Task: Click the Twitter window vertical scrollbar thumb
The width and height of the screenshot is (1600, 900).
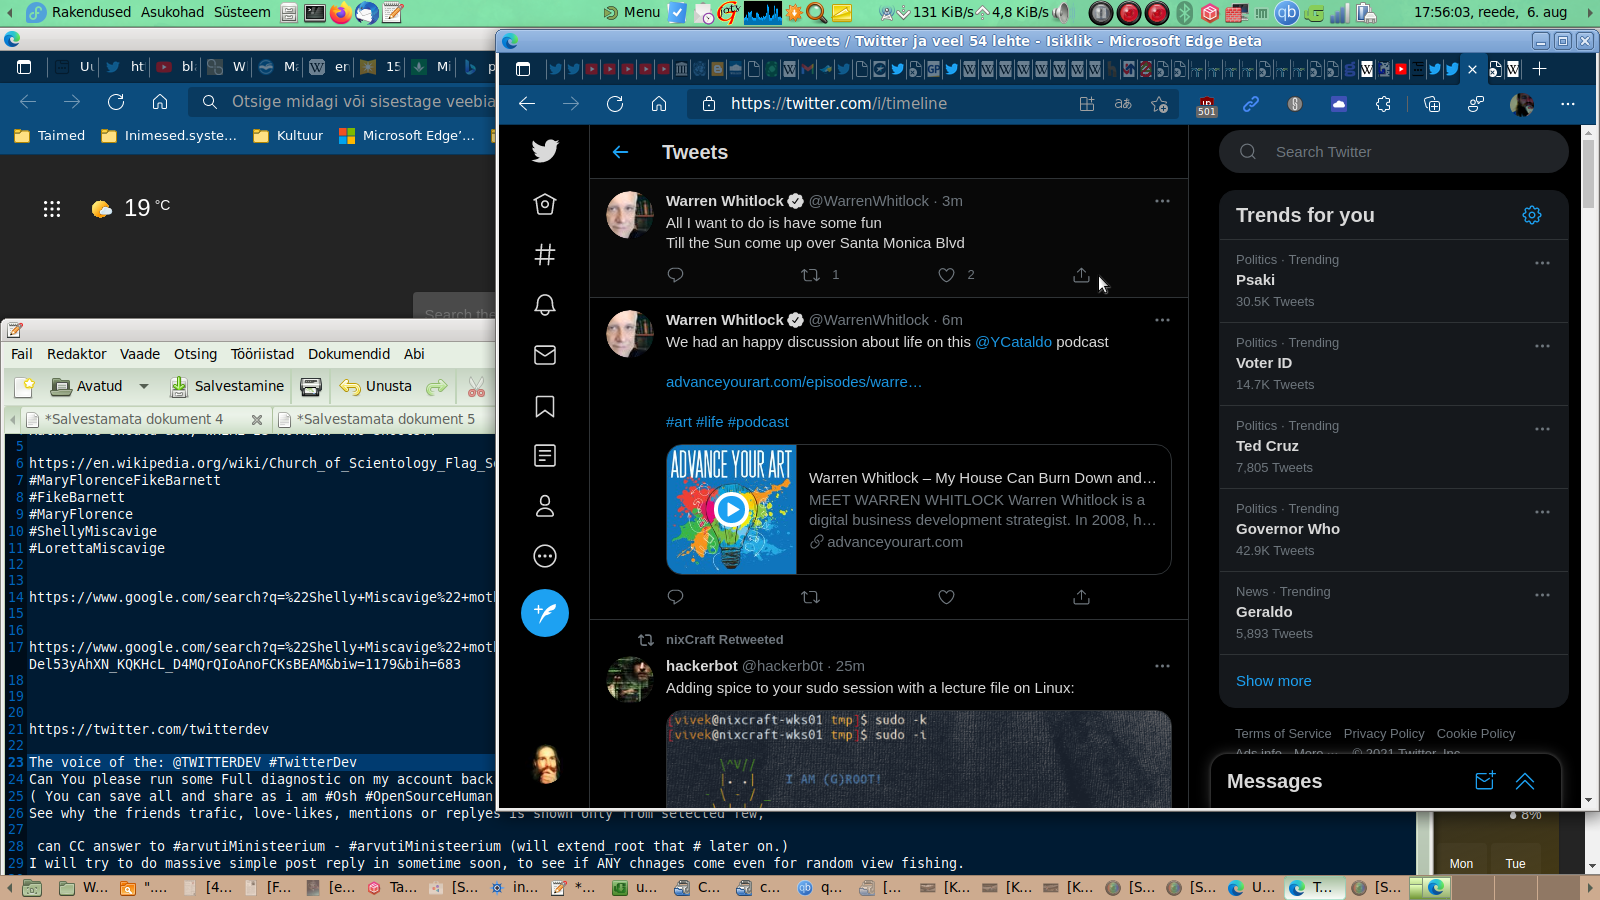Action: click(x=1588, y=175)
